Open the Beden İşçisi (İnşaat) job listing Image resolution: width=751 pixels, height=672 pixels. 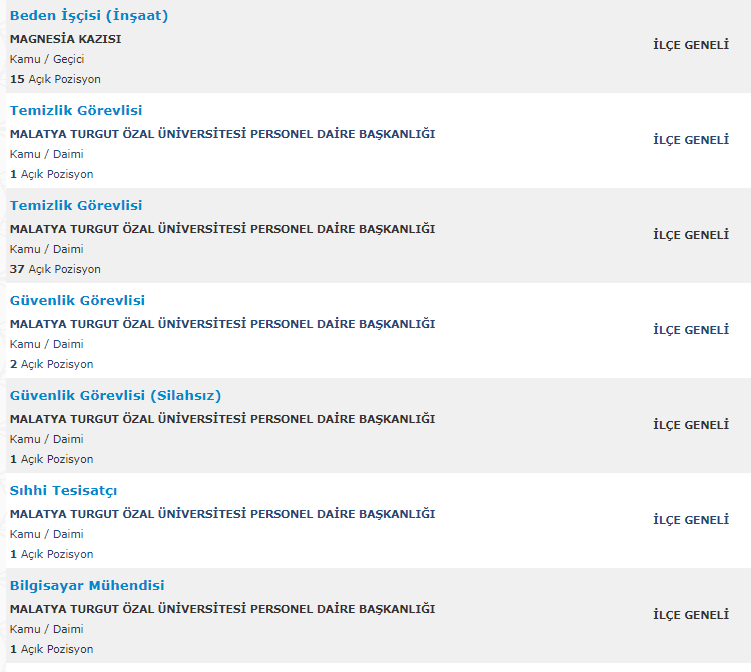(x=88, y=16)
